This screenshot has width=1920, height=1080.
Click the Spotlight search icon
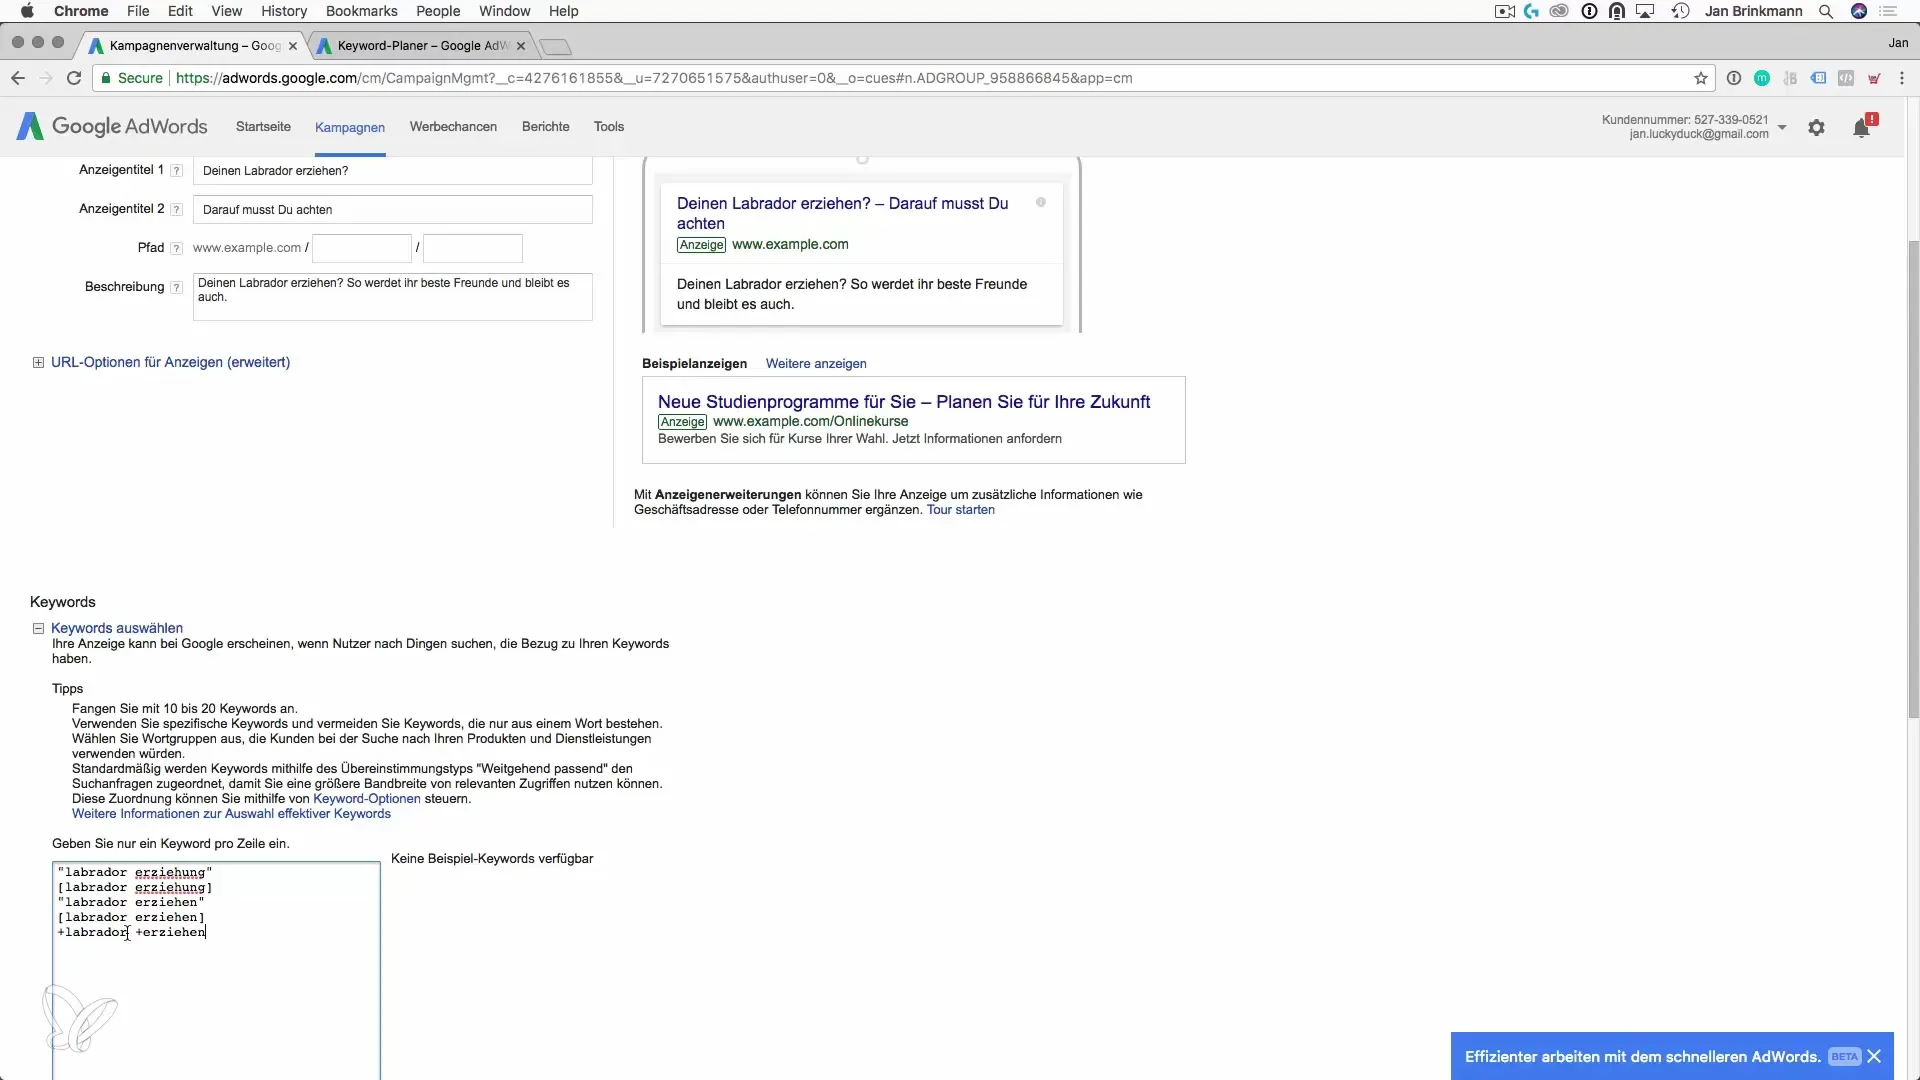click(1826, 11)
